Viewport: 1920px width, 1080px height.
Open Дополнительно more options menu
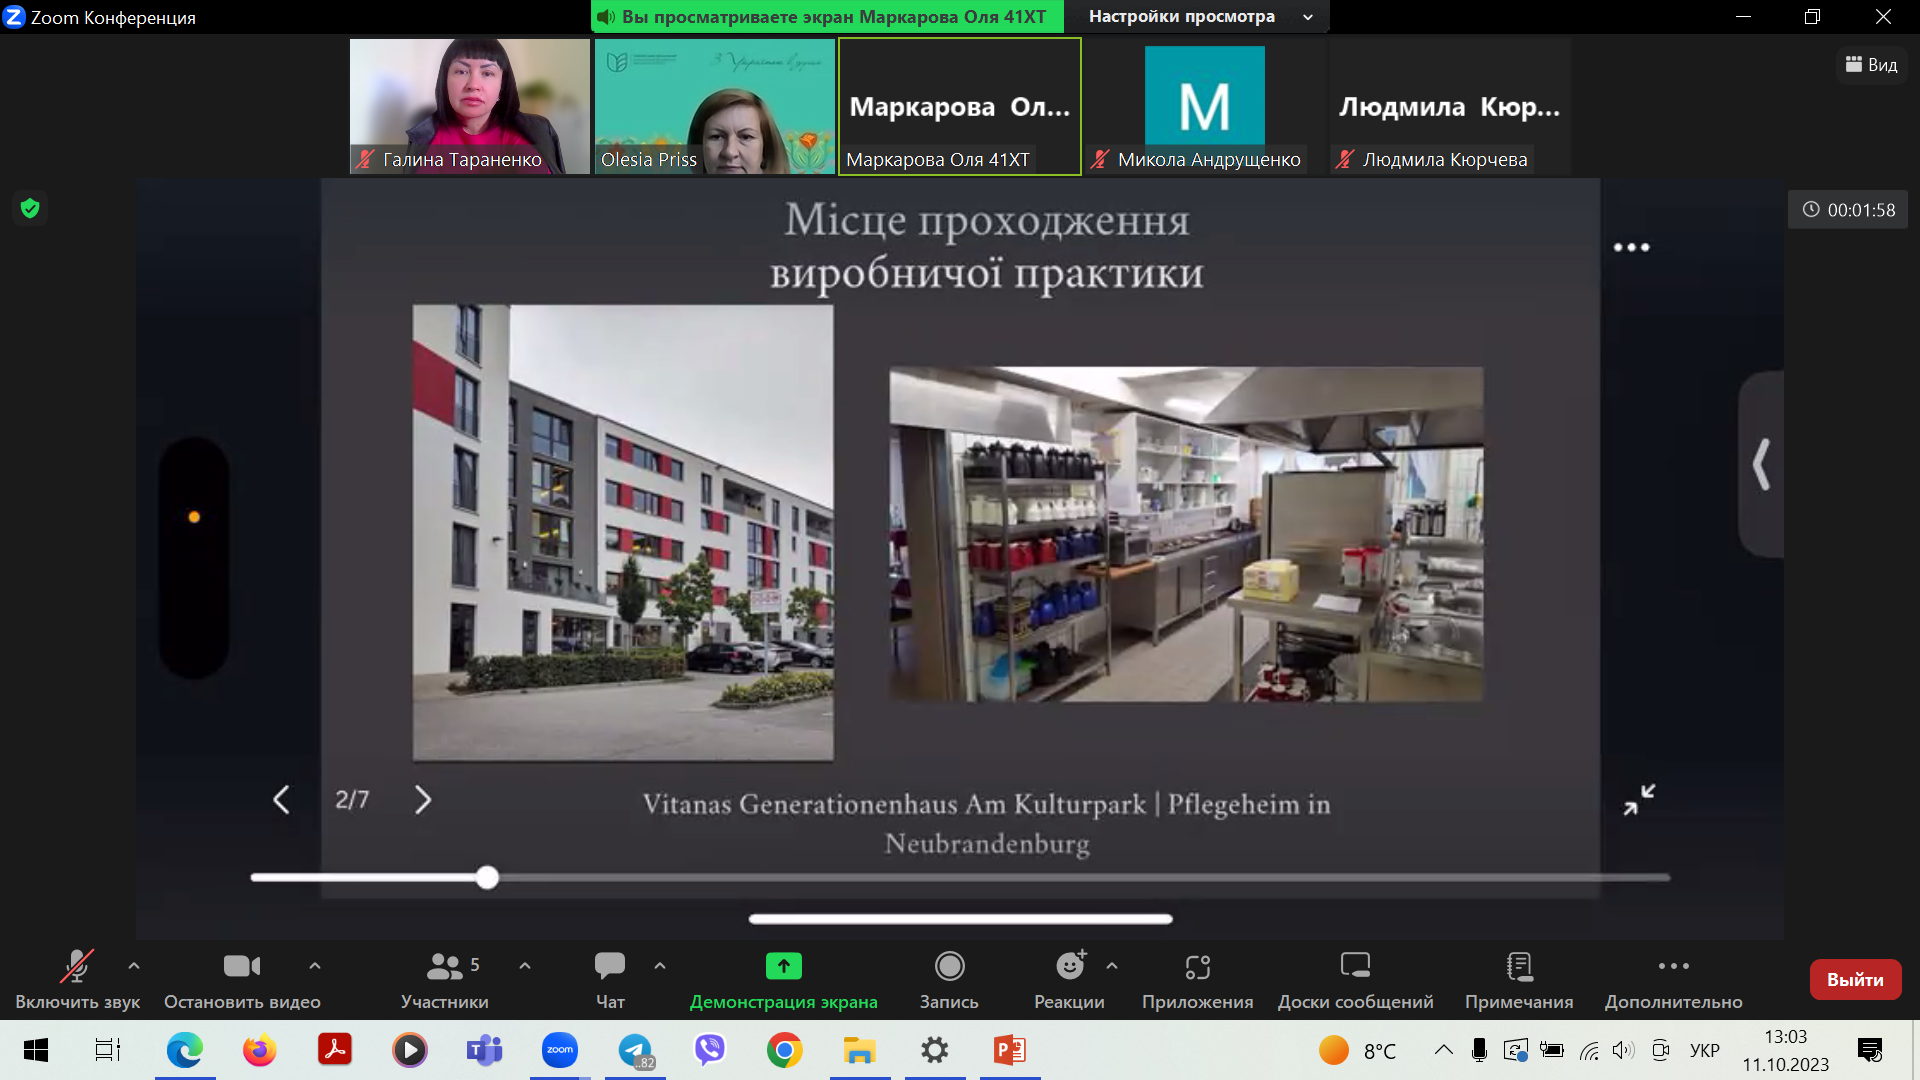click(1673, 966)
